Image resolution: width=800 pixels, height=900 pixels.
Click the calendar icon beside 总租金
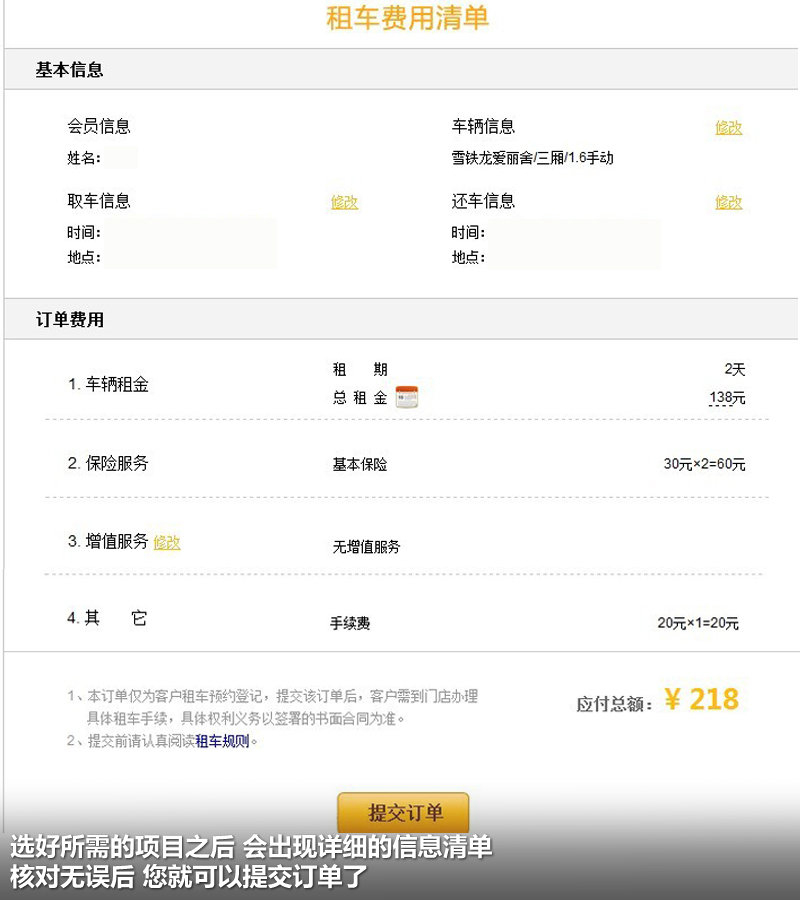pyautogui.click(x=407, y=397)
